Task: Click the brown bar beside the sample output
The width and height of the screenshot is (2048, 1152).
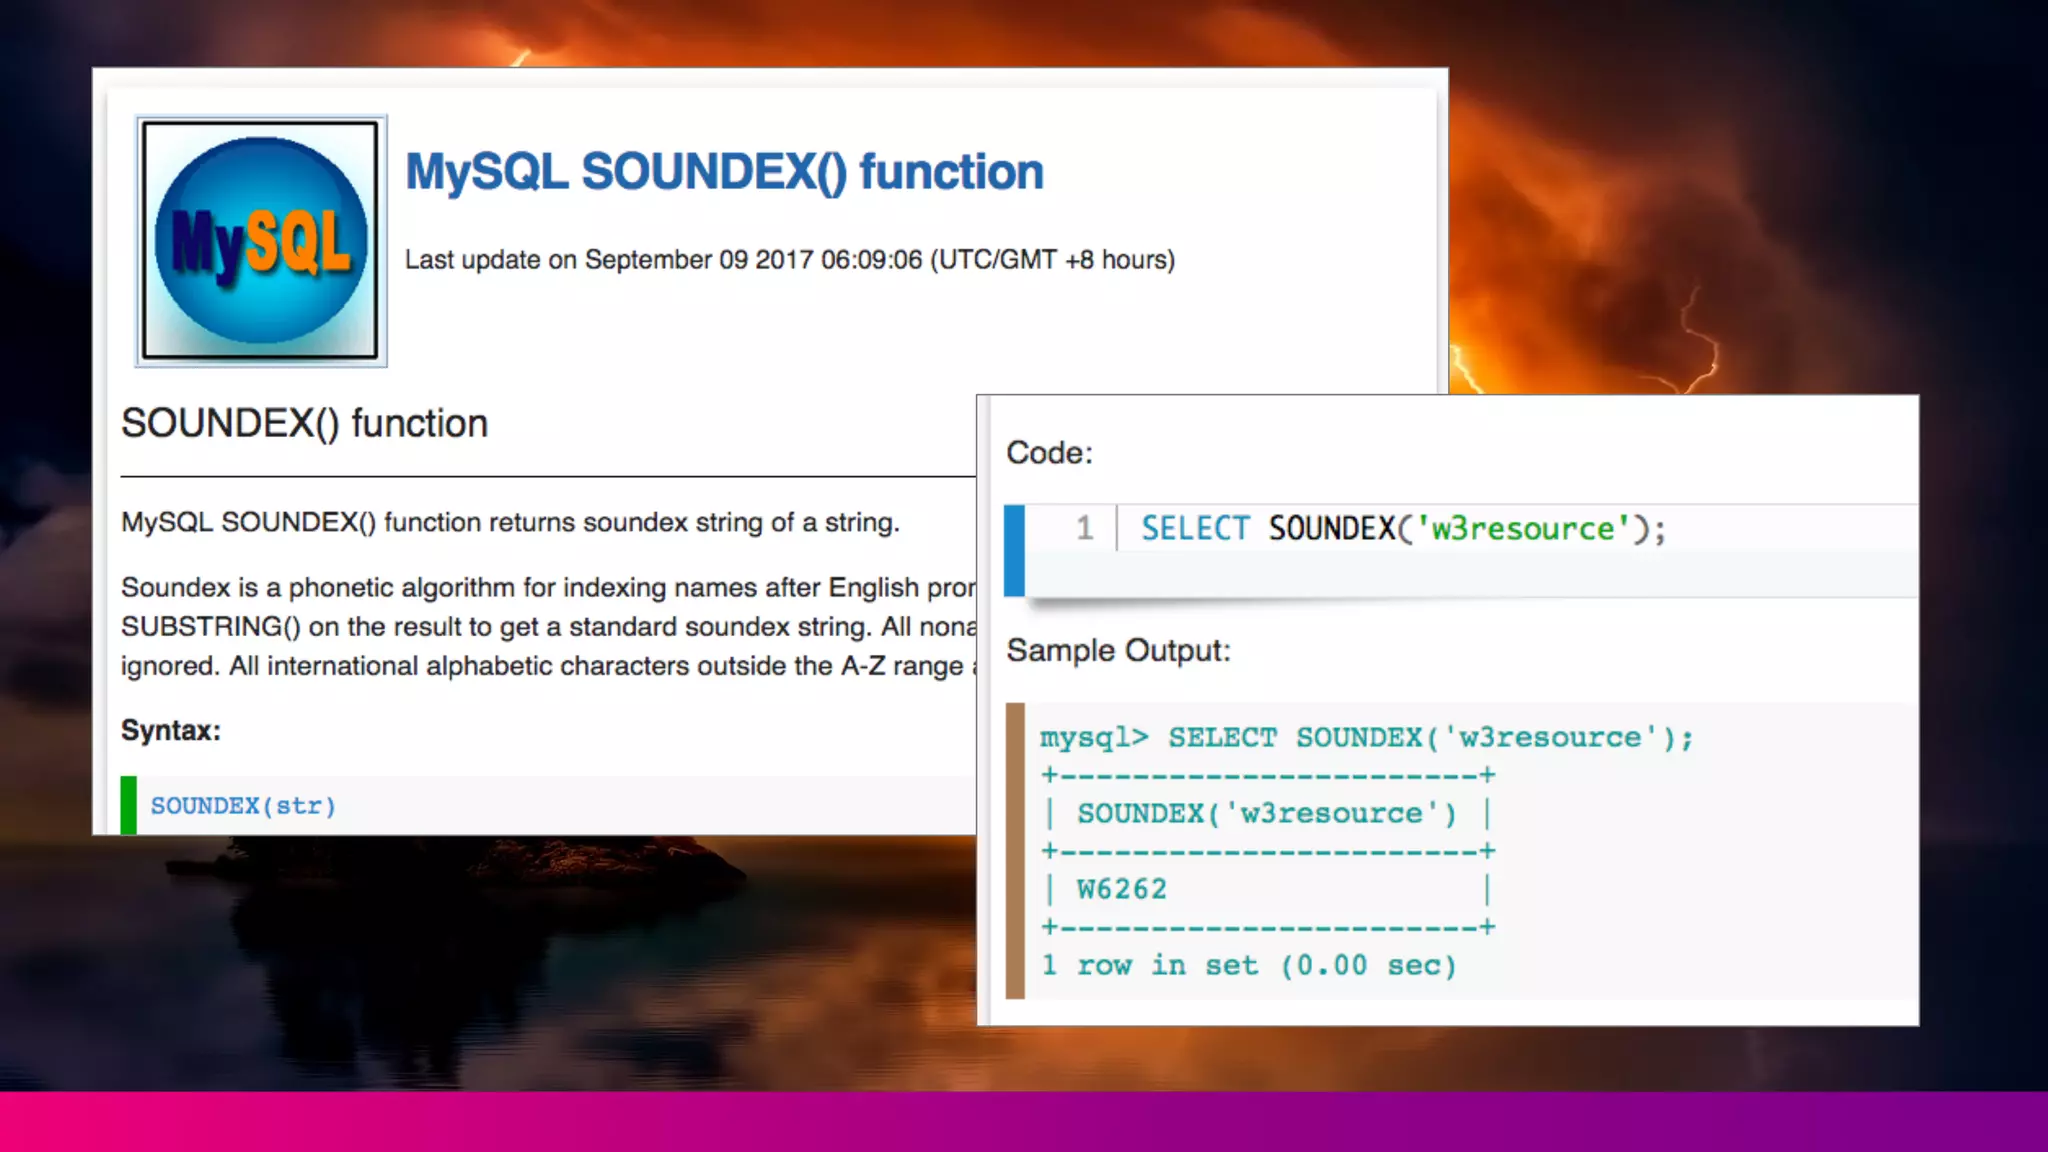Action: pos(1015,850)
